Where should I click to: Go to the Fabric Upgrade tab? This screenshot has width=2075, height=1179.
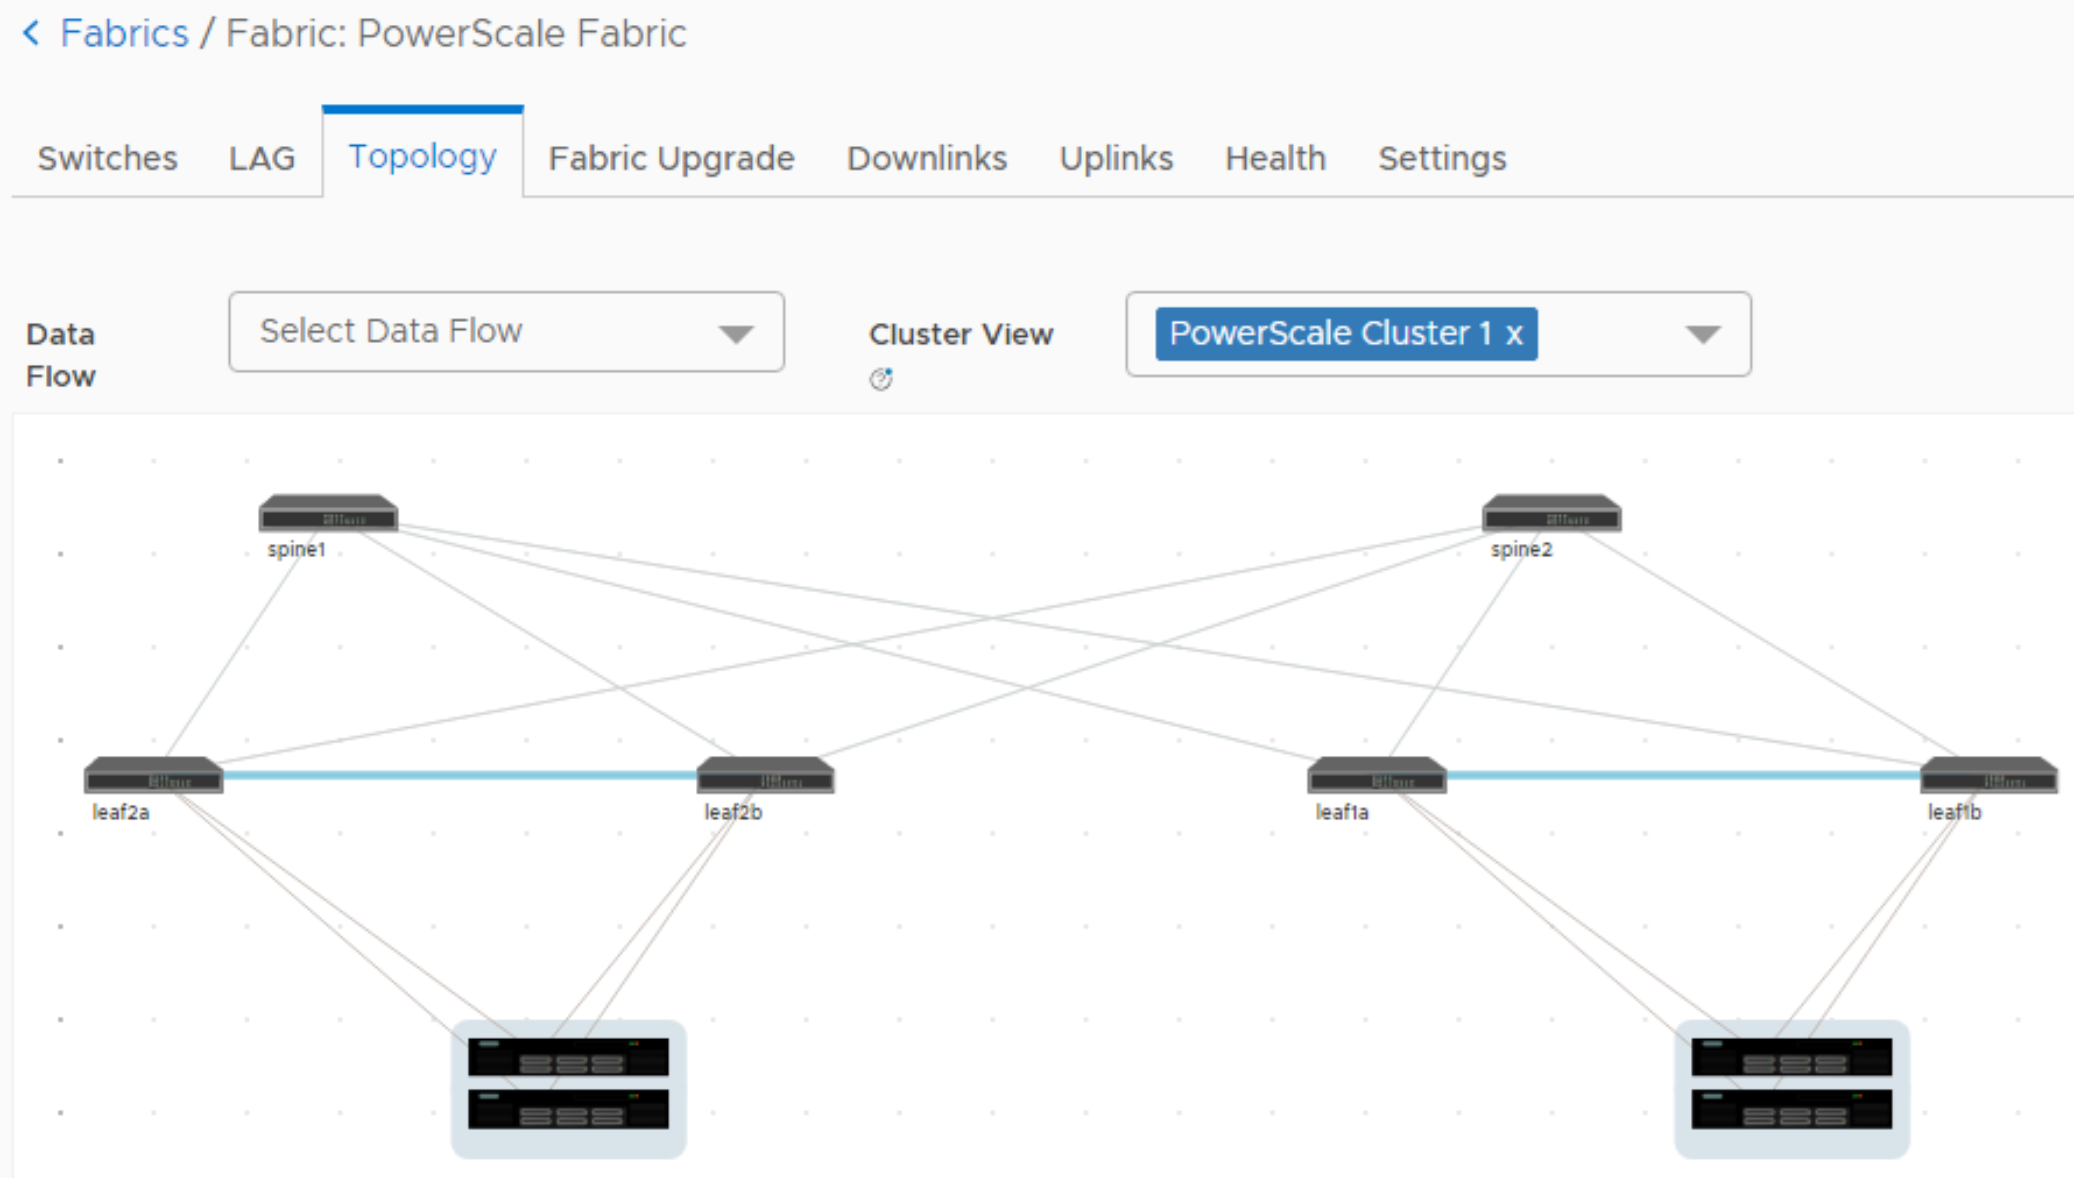(671, 158)
